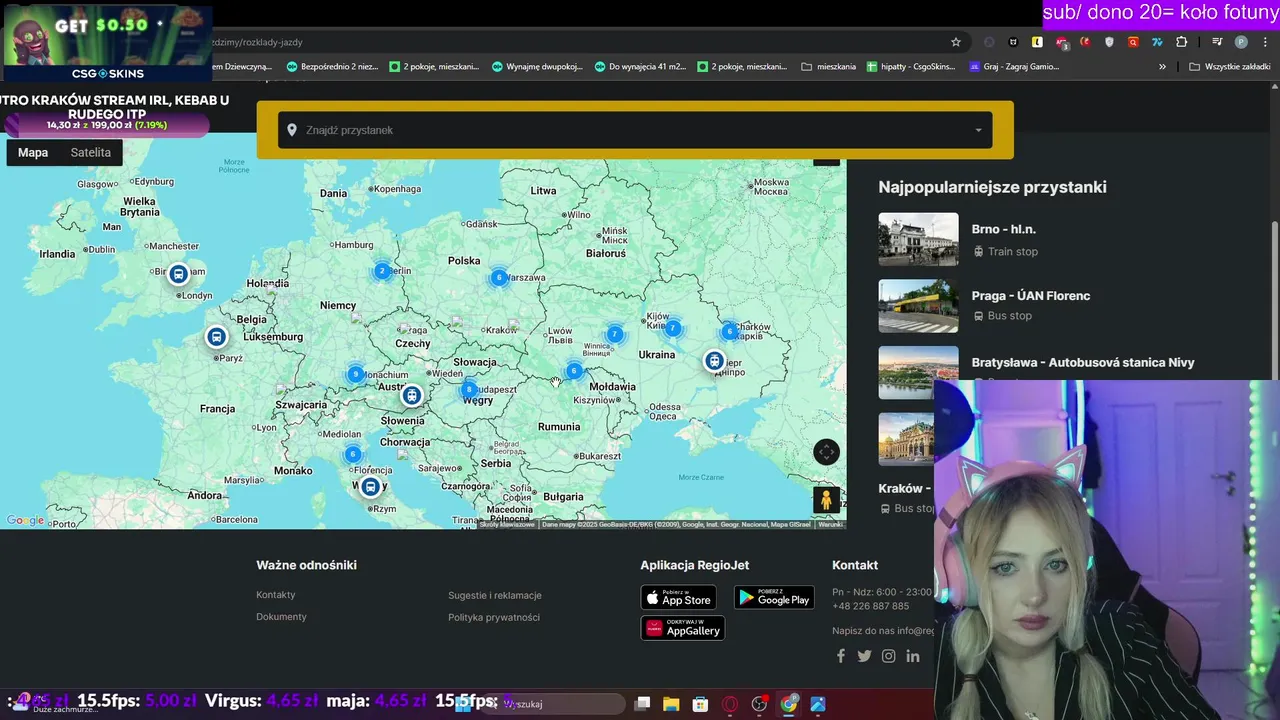
Task: Open Opera browser from the taskbar
Action: [730, 704]
